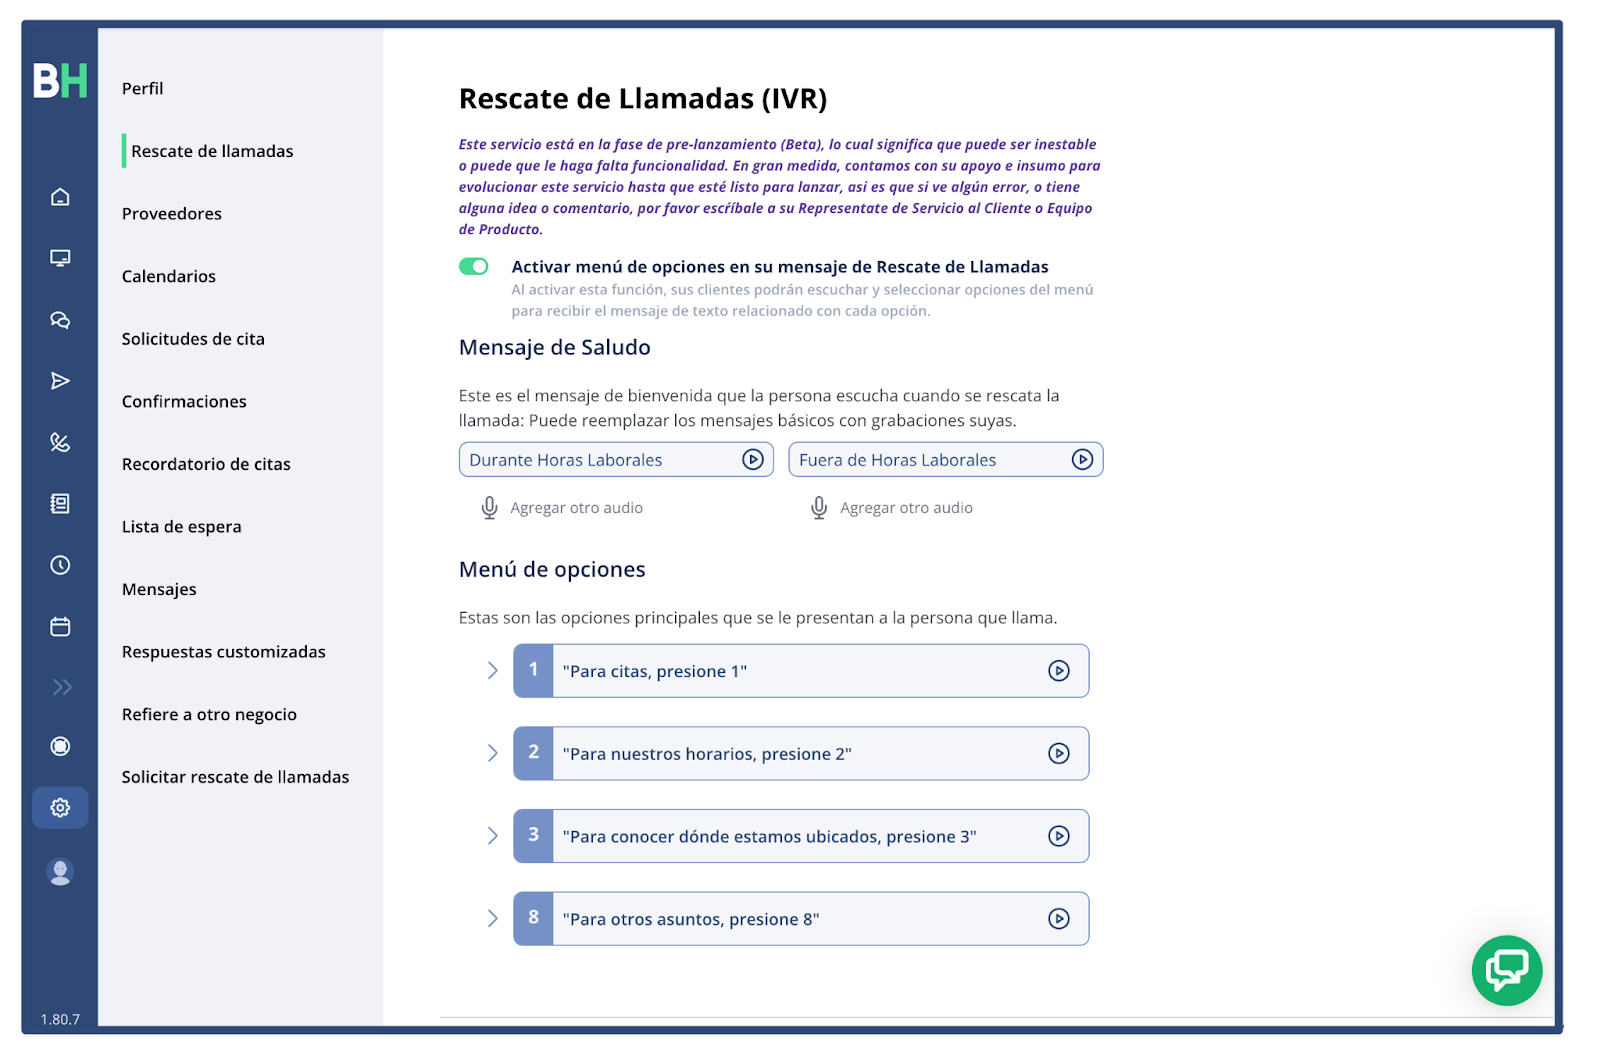Open the home icon in sidebar
Screen dimensions: 1600x1059
60,197
